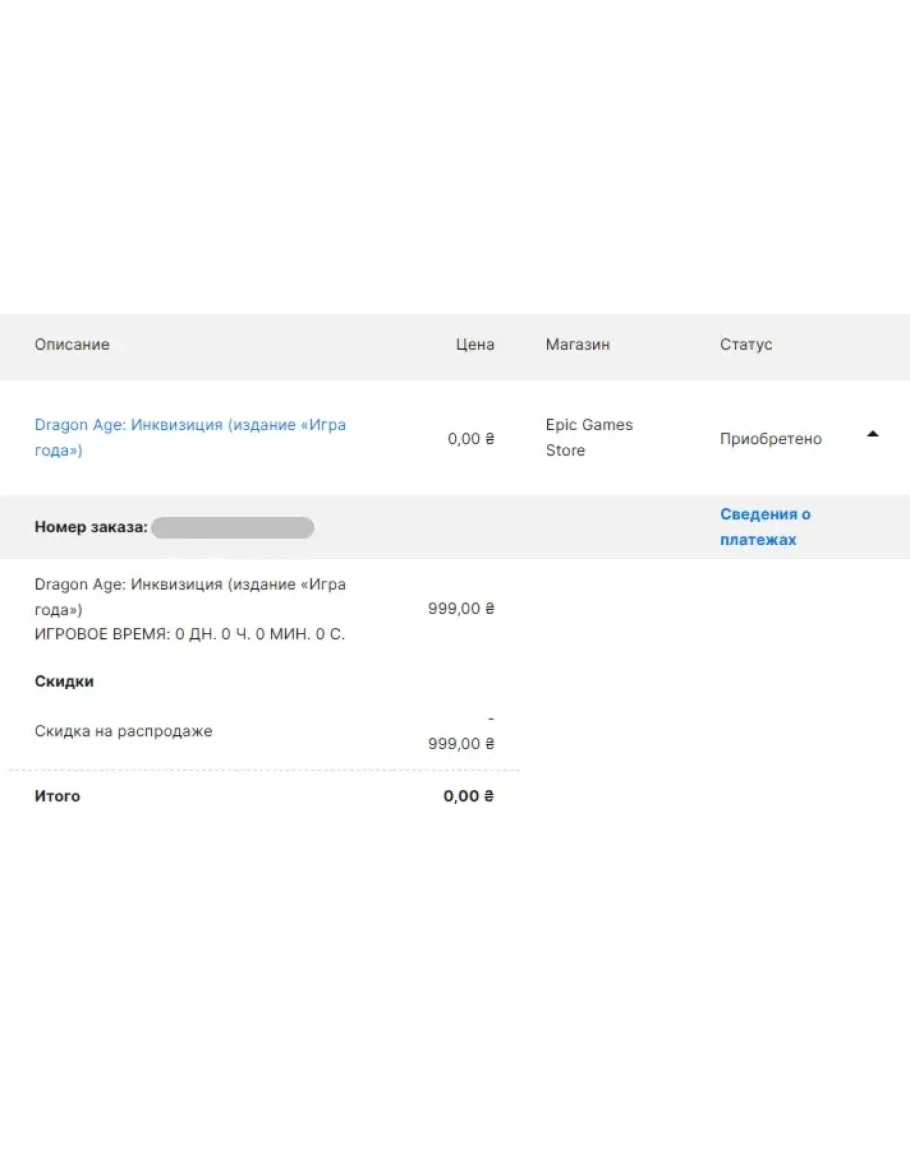Click the Итого total label

point(57,796)
